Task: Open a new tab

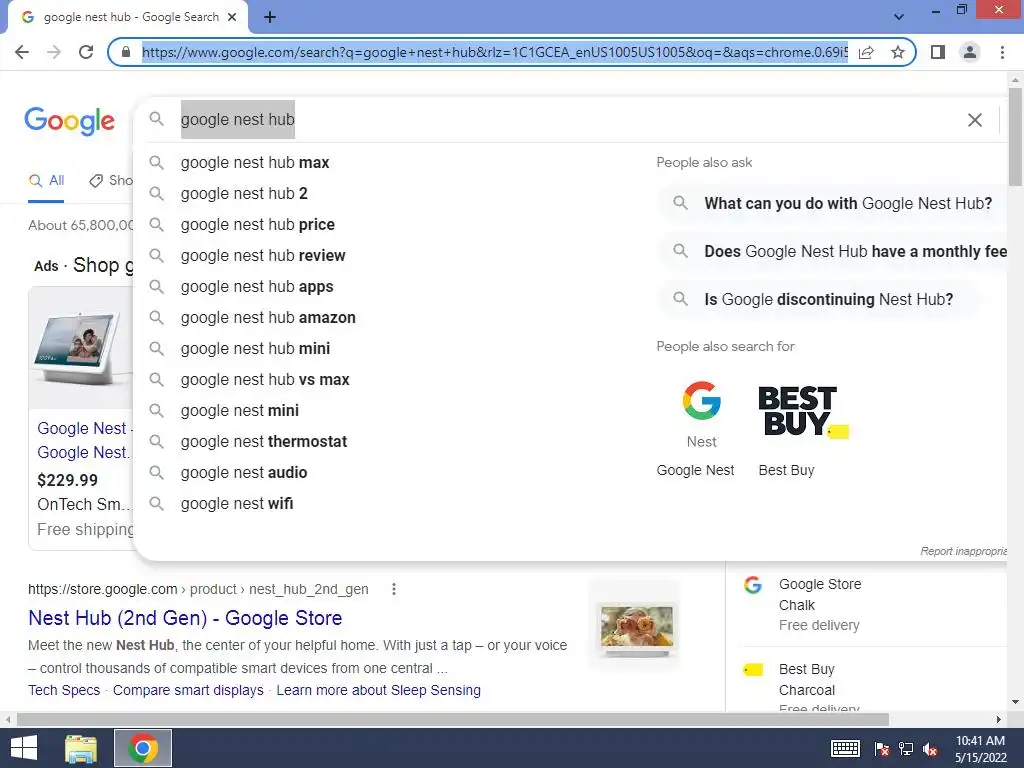Action: point(270,18)
